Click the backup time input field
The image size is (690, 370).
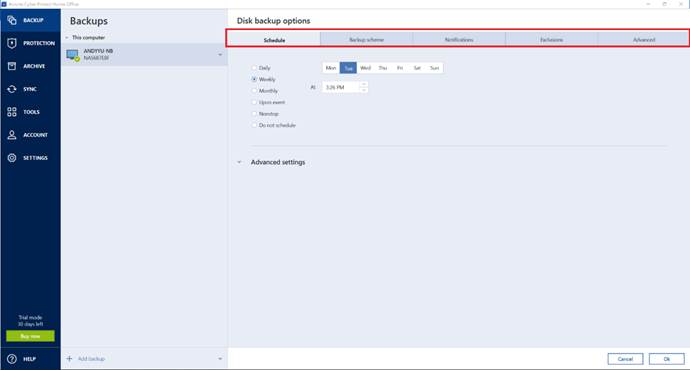point(341,87)
